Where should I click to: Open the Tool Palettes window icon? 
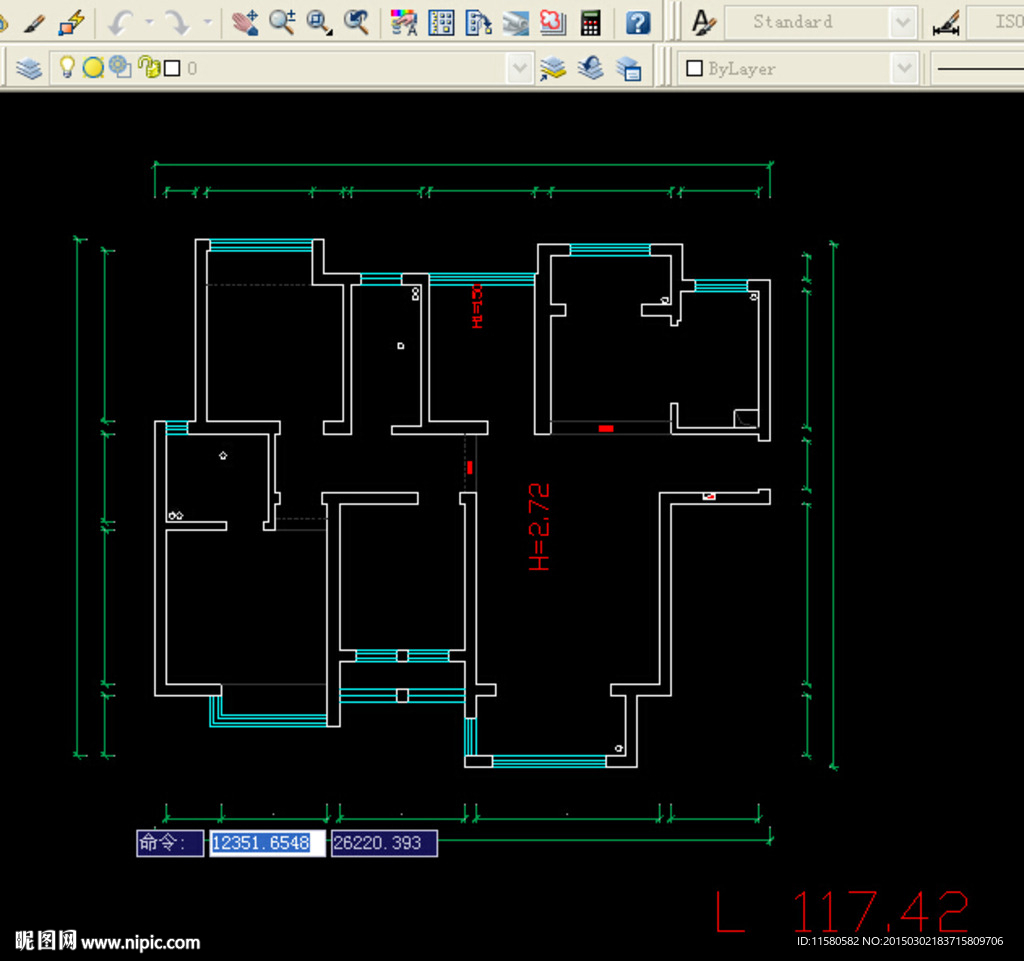479,23
